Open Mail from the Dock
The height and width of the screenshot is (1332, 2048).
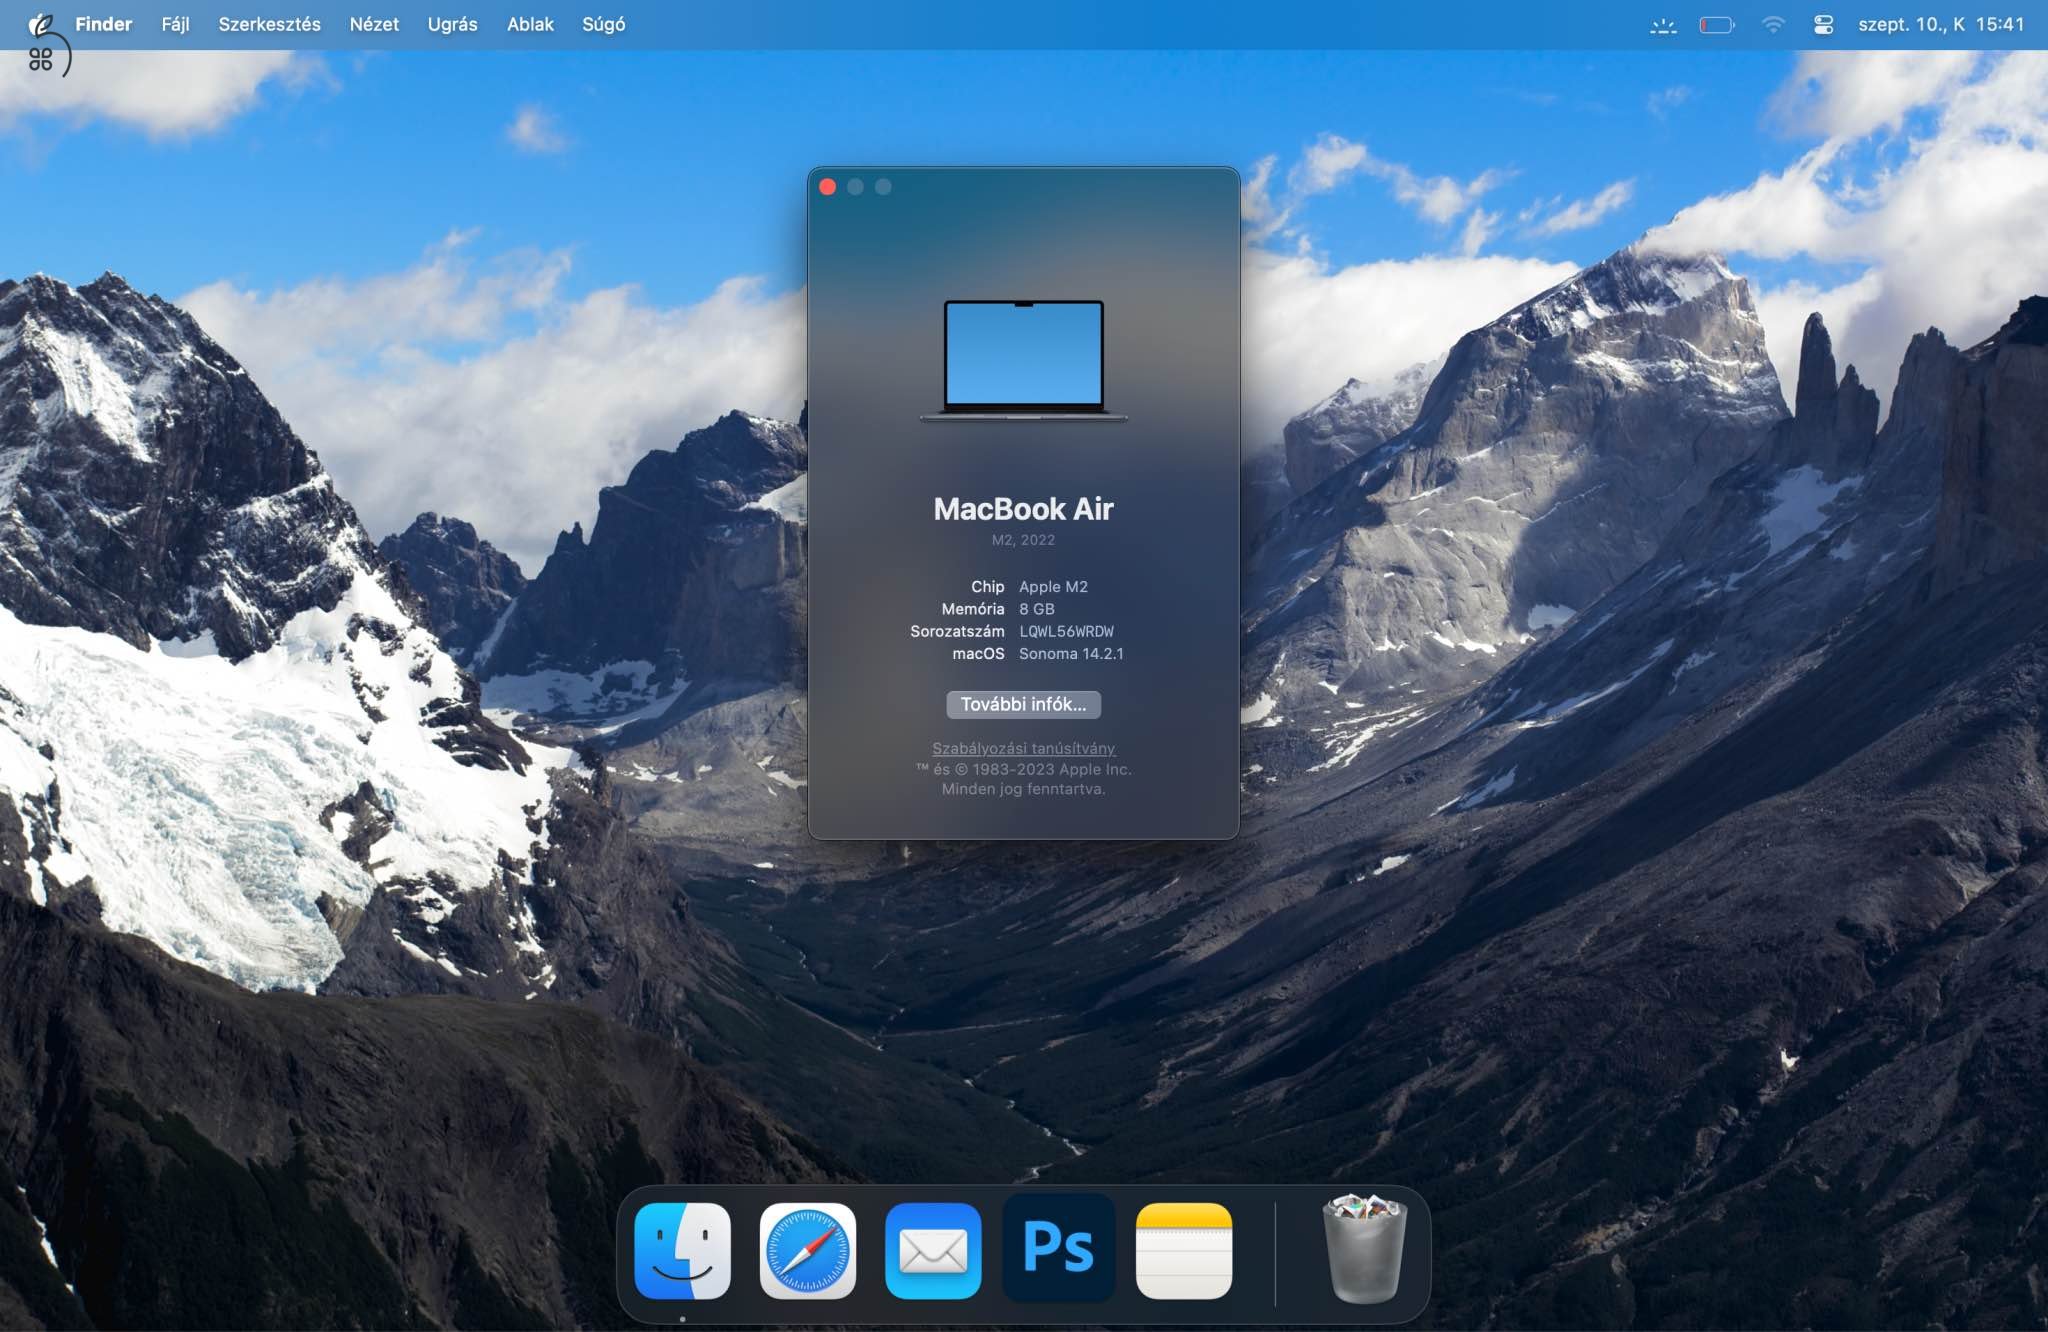pos(933,1251)
